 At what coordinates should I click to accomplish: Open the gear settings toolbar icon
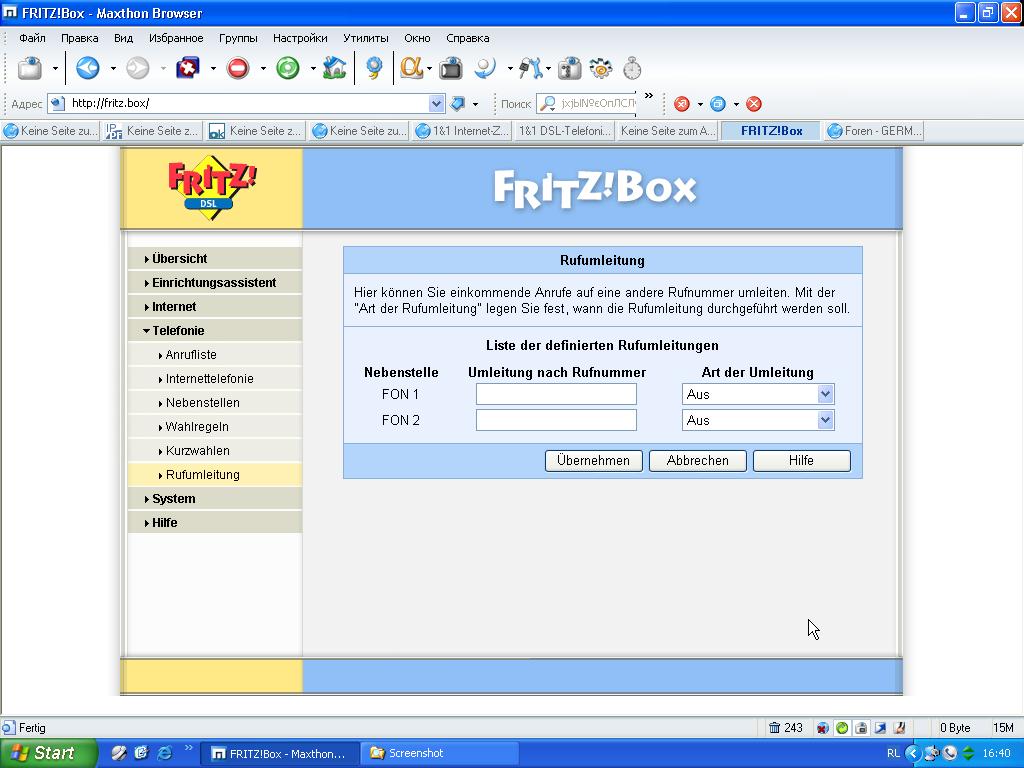[600, 68]
